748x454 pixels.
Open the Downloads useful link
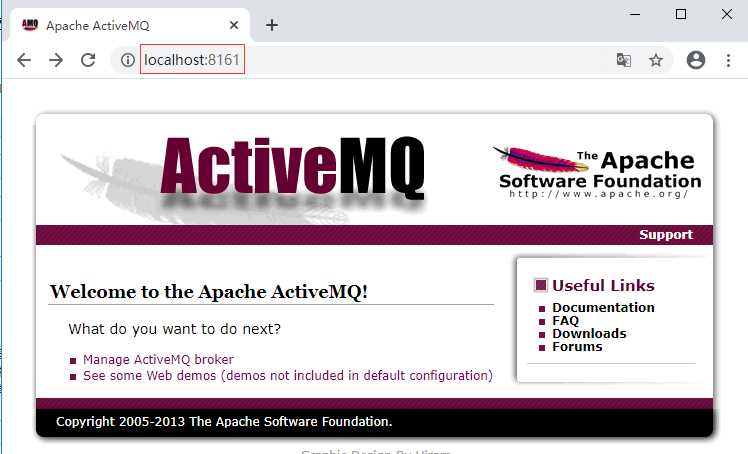point(589,333)
